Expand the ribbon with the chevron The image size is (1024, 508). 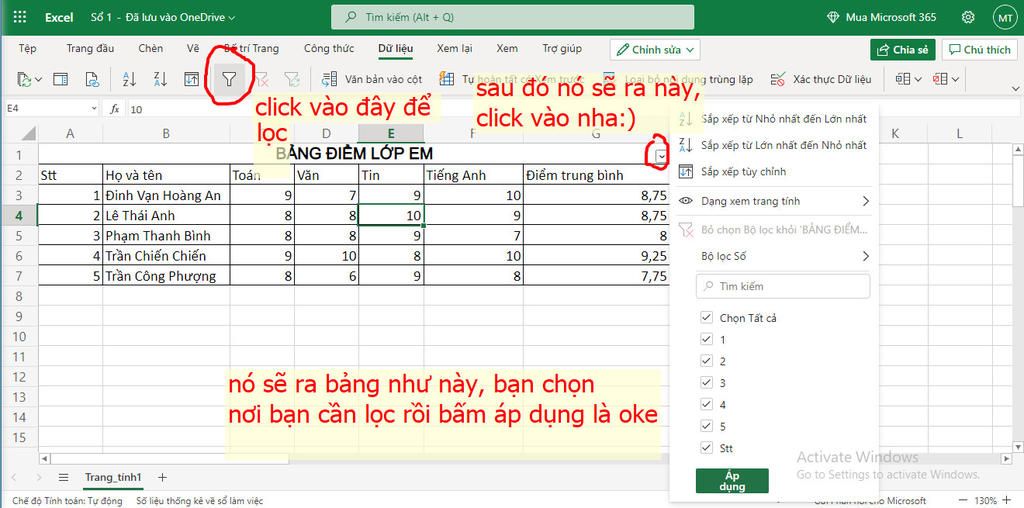1016,87
